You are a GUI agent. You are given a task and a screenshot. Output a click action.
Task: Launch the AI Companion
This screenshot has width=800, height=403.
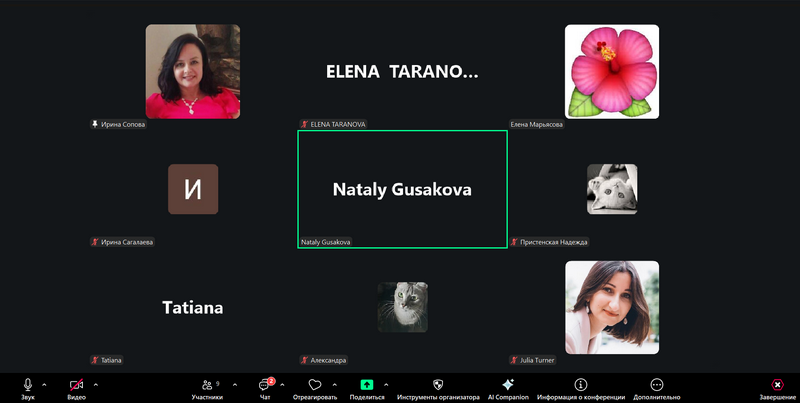tap(508, 385)
